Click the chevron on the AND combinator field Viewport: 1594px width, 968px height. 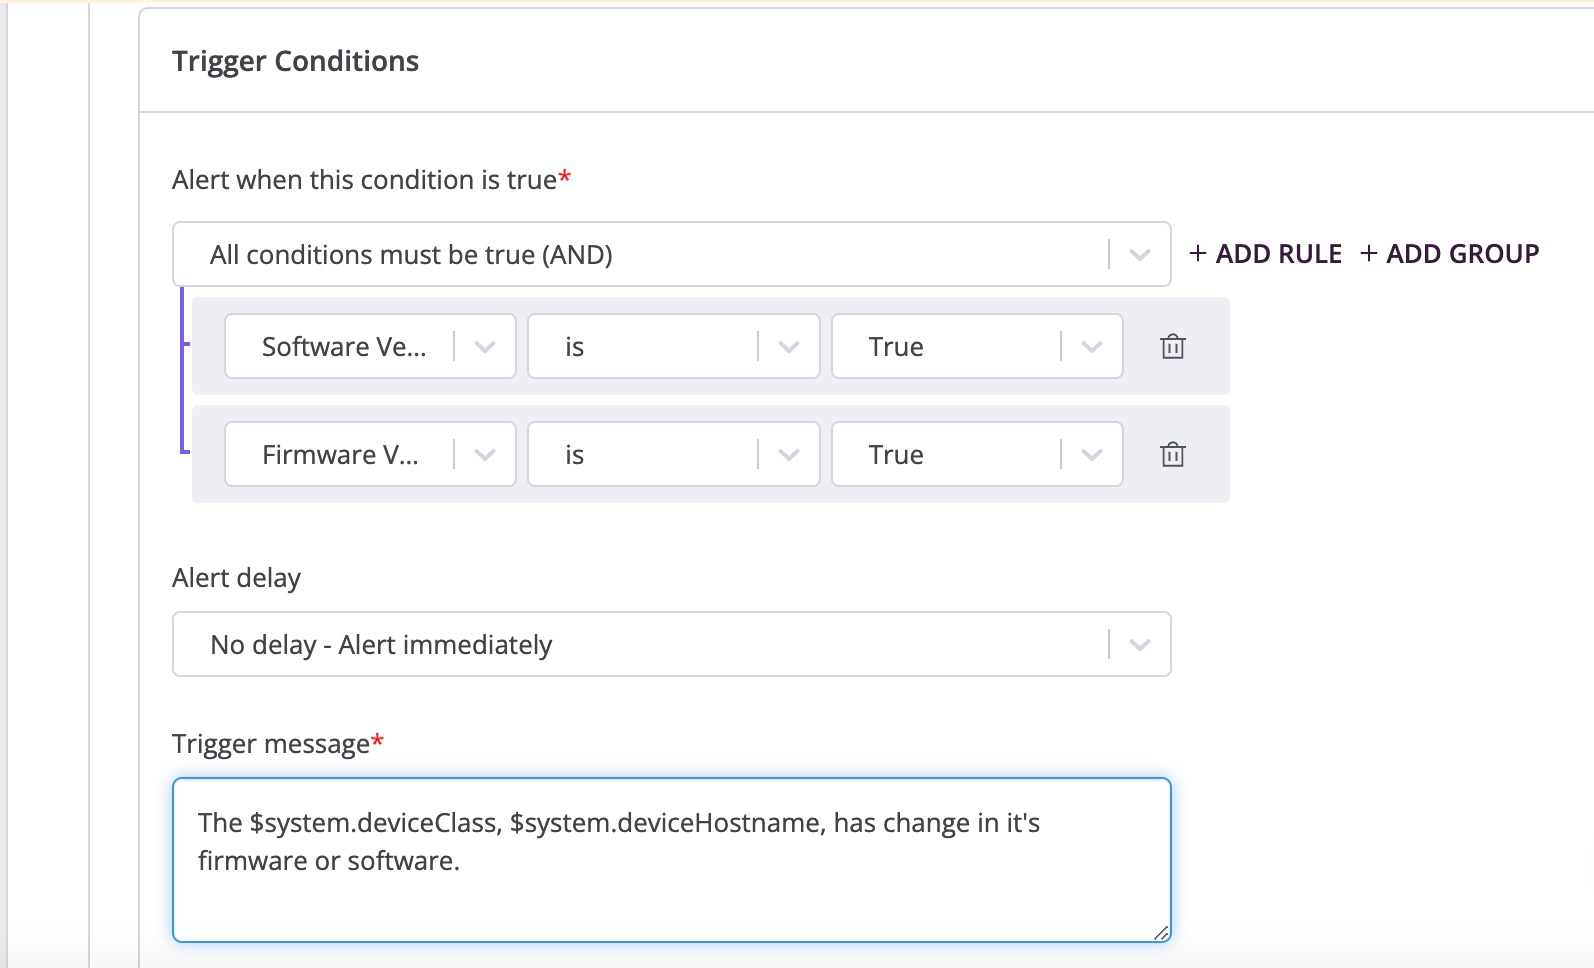[x=1138, y=254]
